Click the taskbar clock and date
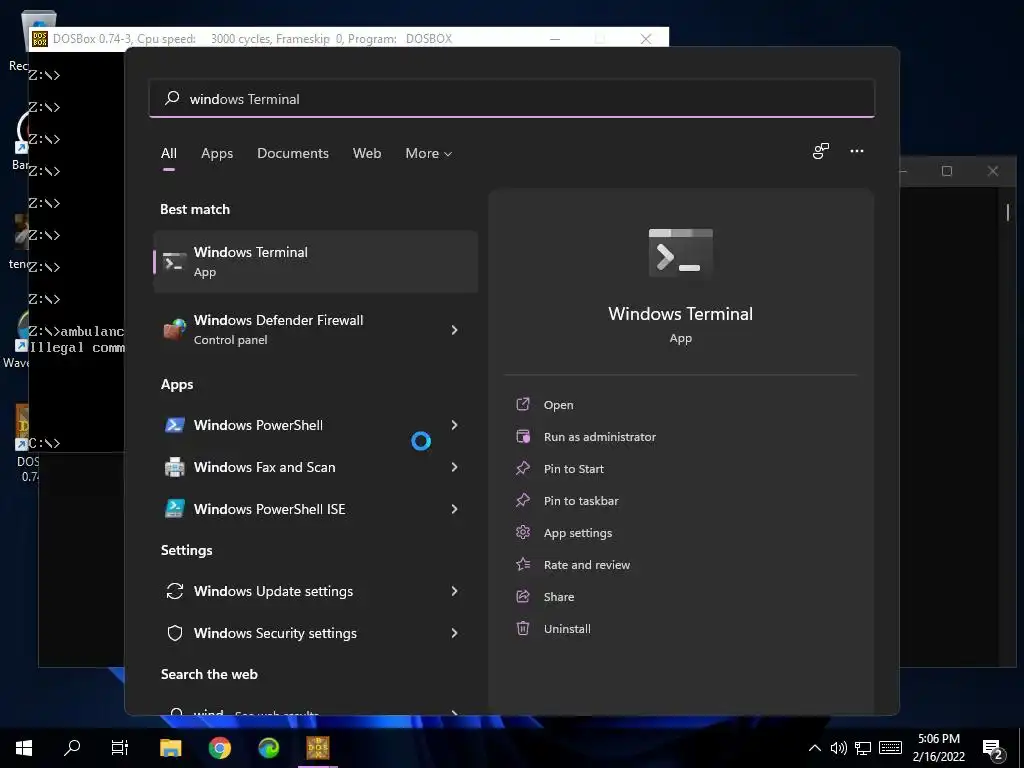1024x768 pixels. click(938, 748)
